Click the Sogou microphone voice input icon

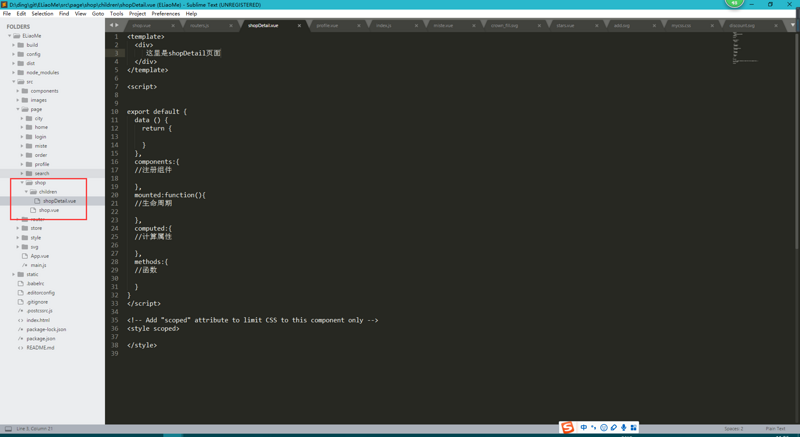point(623,427)
